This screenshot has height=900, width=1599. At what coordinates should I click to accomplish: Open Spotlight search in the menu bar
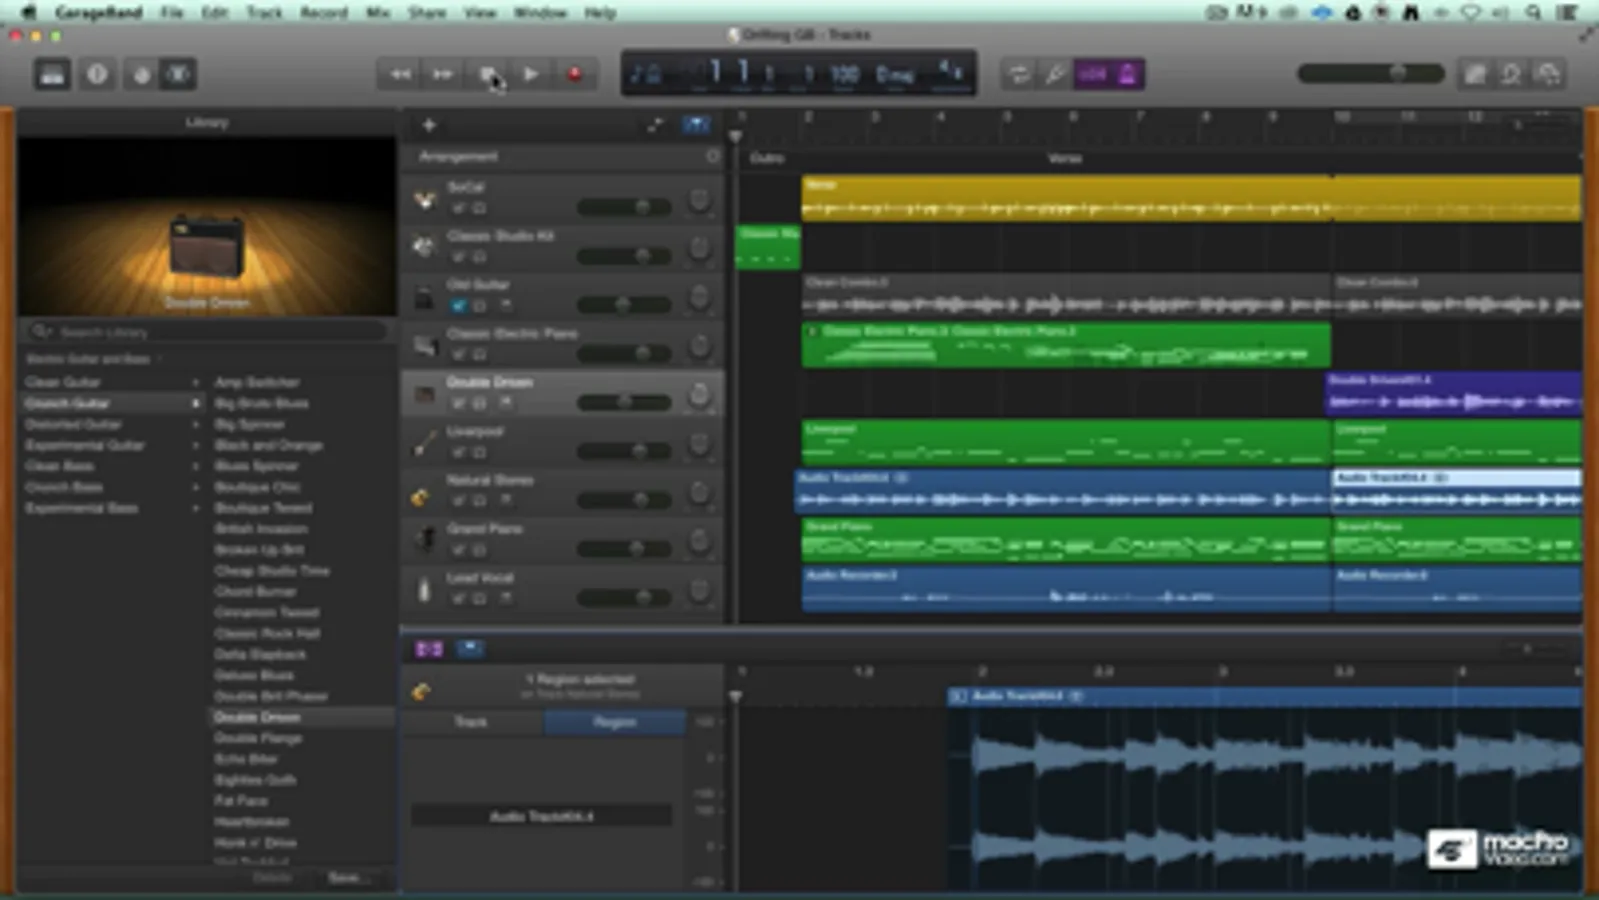coord(1533,12)
